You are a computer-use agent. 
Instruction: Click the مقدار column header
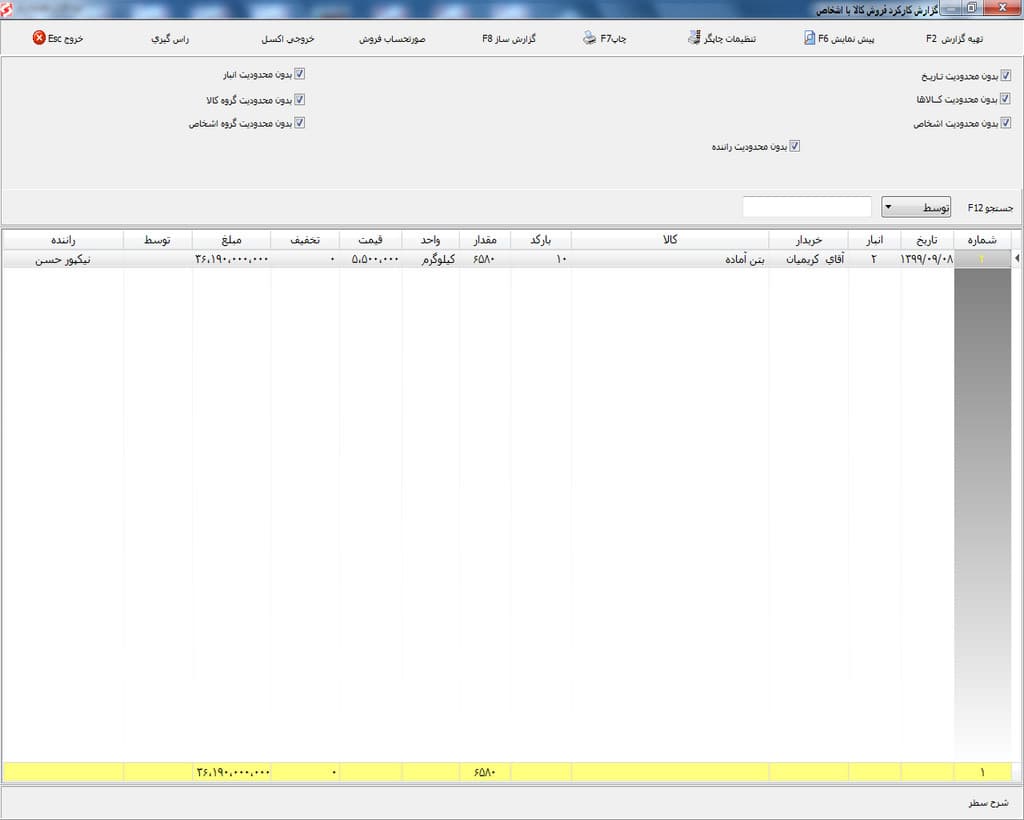(x=485, y=240)
